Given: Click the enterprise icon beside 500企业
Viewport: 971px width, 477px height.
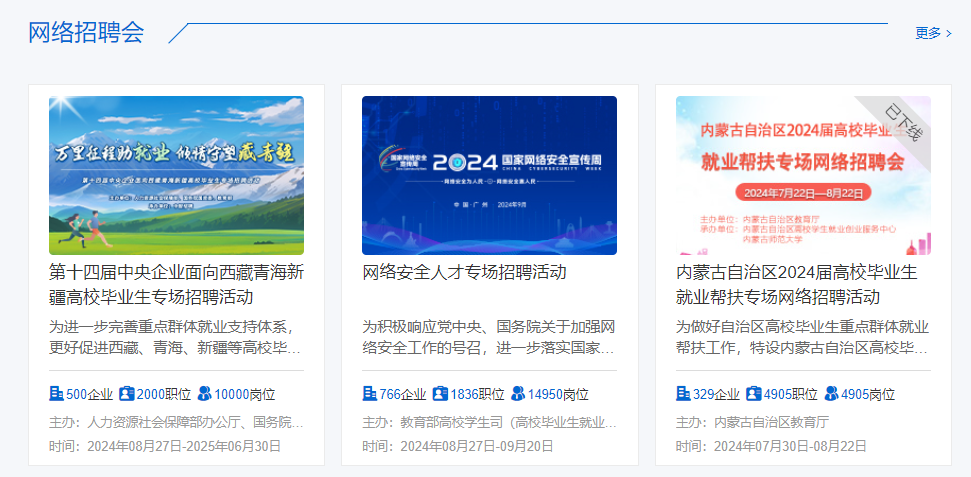Looking at the screenshot, I should coord(56,393).
